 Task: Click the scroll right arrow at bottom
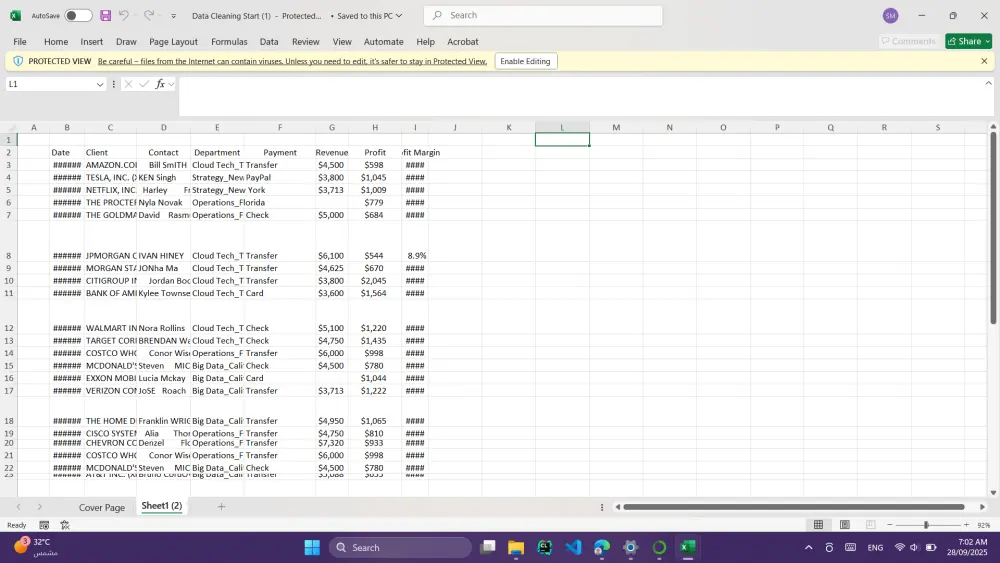pos(982,507)
